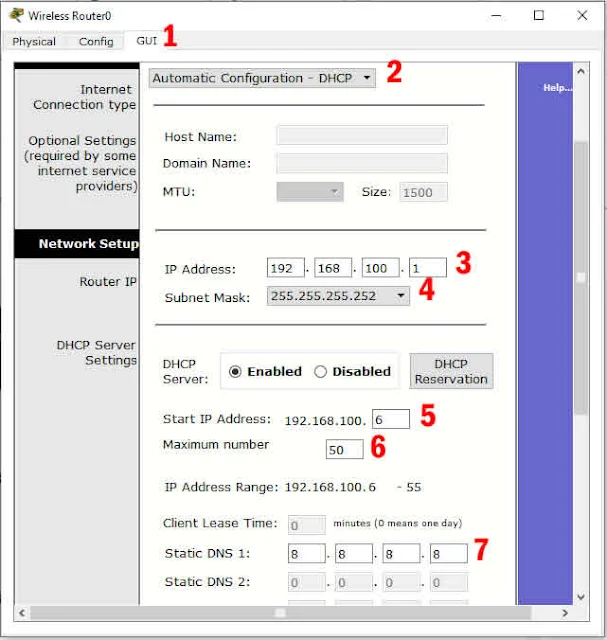Viewport: 607px width, 640px height.
Task: Click the Domain Name input field
Action: (x=362, y=164)
